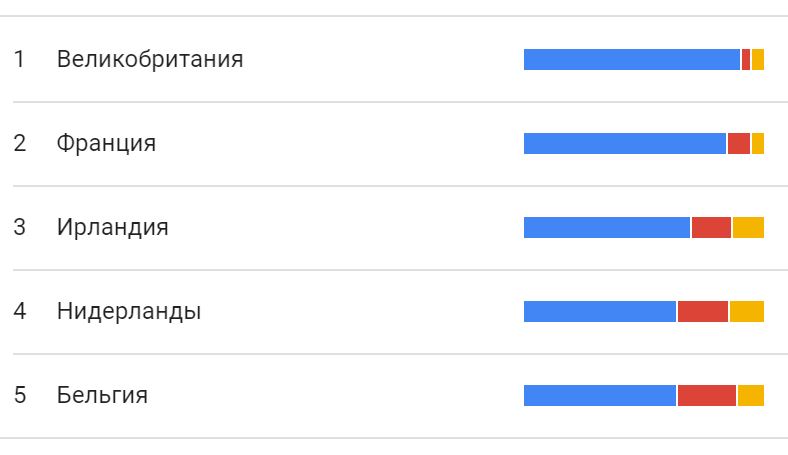Click the blue bar segment for Великобритания

coord(631,60)
